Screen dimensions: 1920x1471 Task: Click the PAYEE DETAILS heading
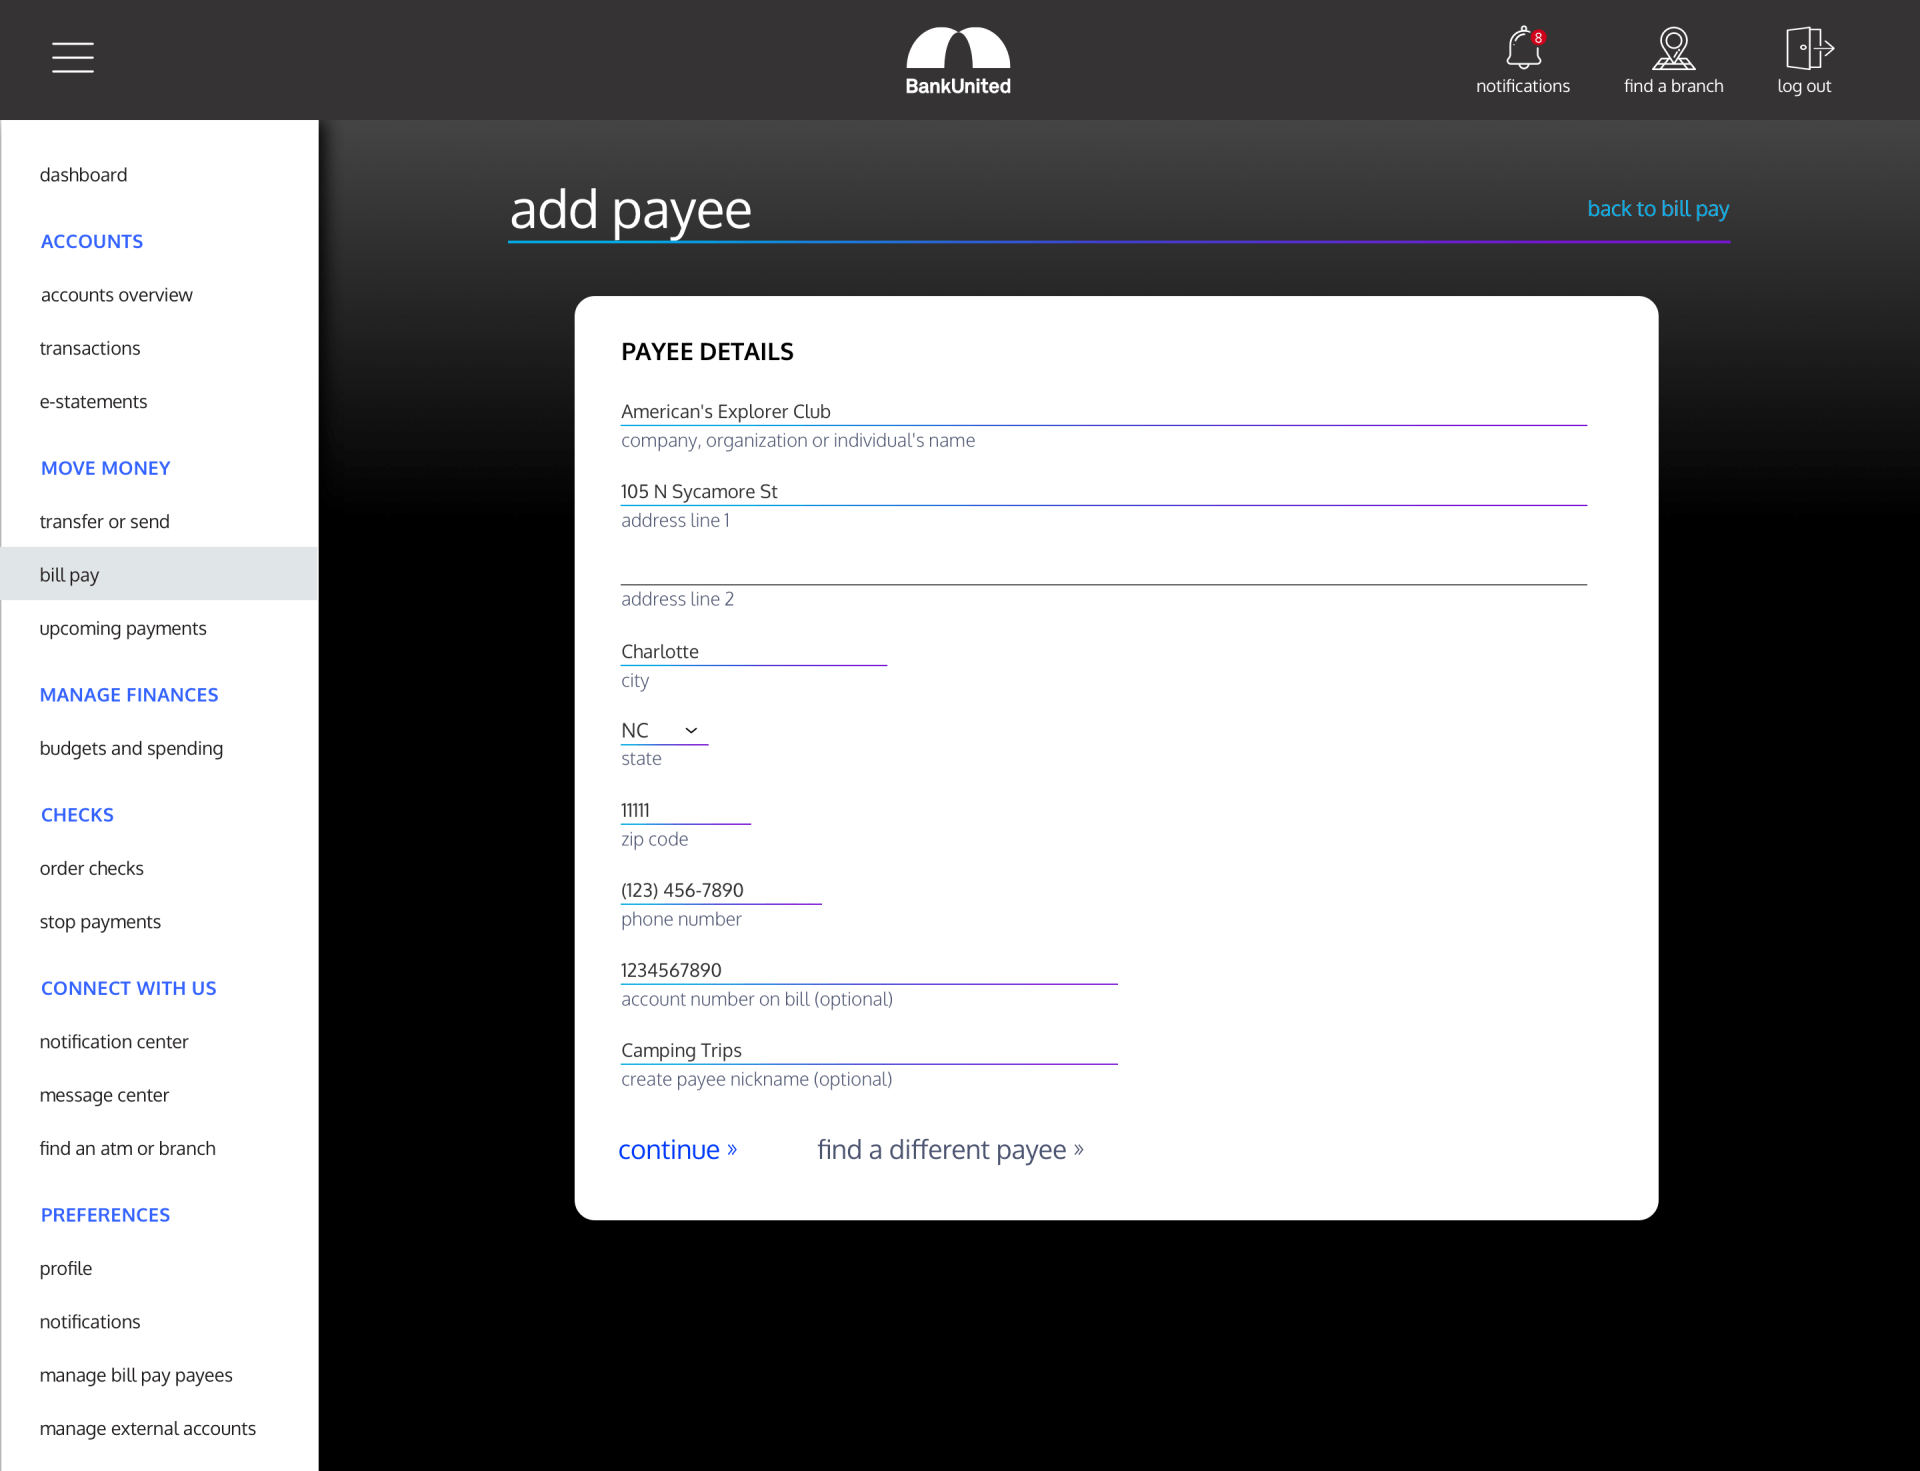click(x=707, y=352)
